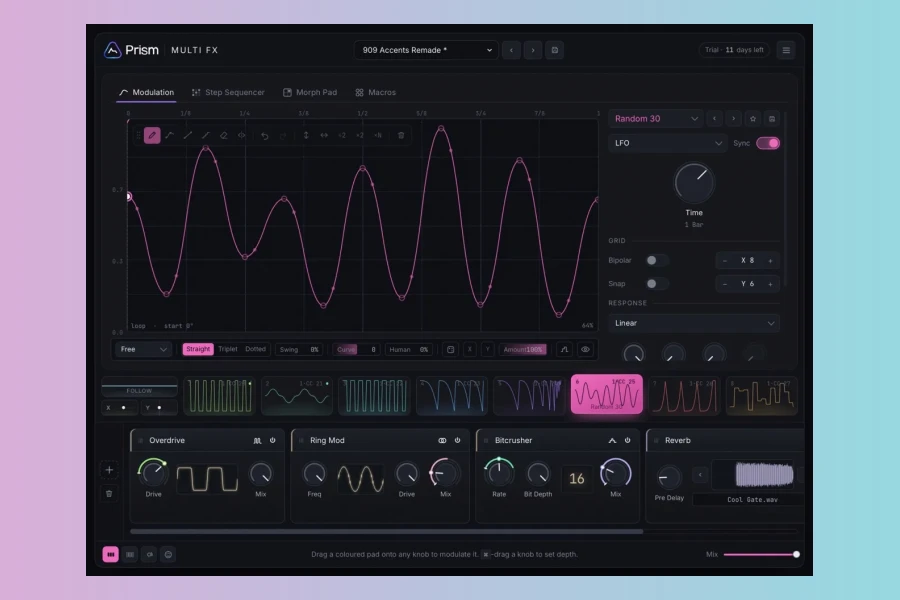Click the reverb previous sample arrow

point(700,475)
